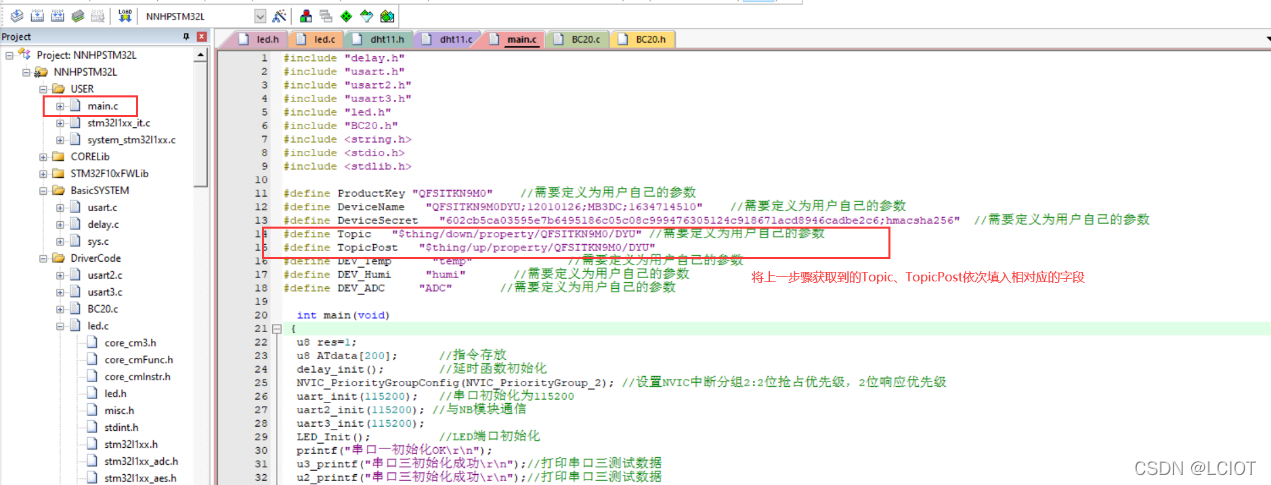Click the #define DeviceSecret code line
1271x485 pixels.
coord(716,219)
